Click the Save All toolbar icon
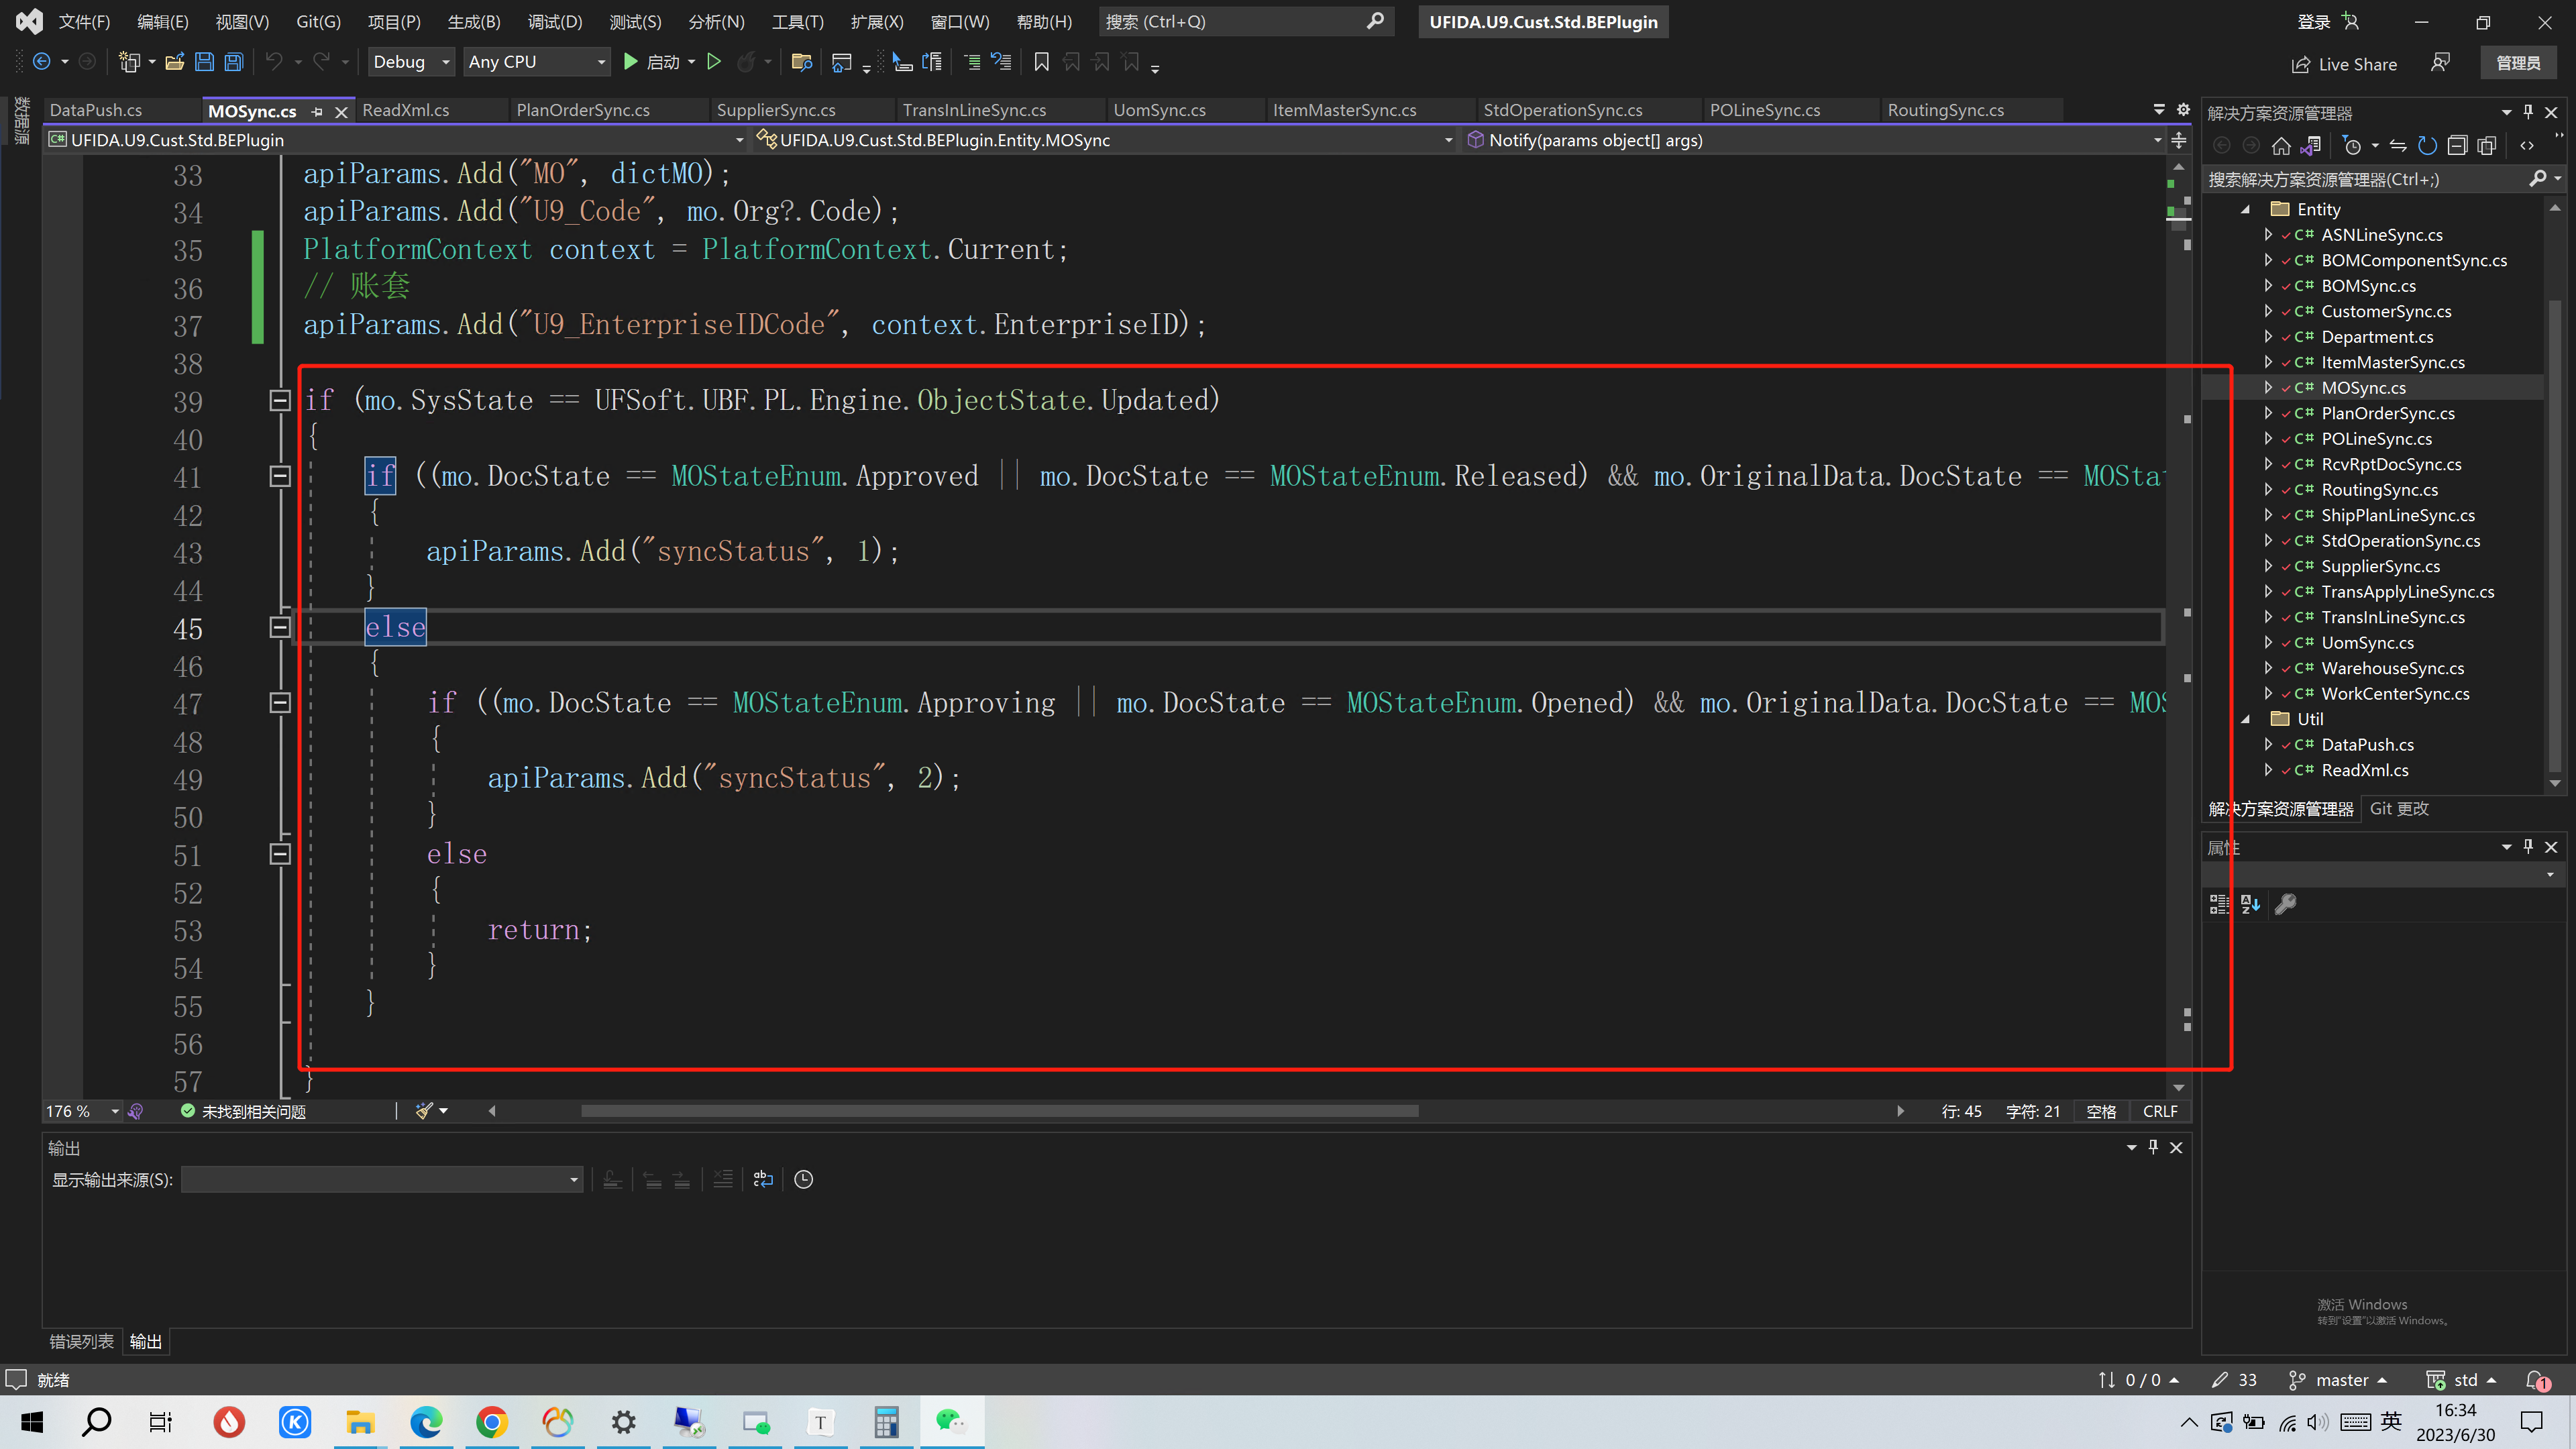 (233, 62)
